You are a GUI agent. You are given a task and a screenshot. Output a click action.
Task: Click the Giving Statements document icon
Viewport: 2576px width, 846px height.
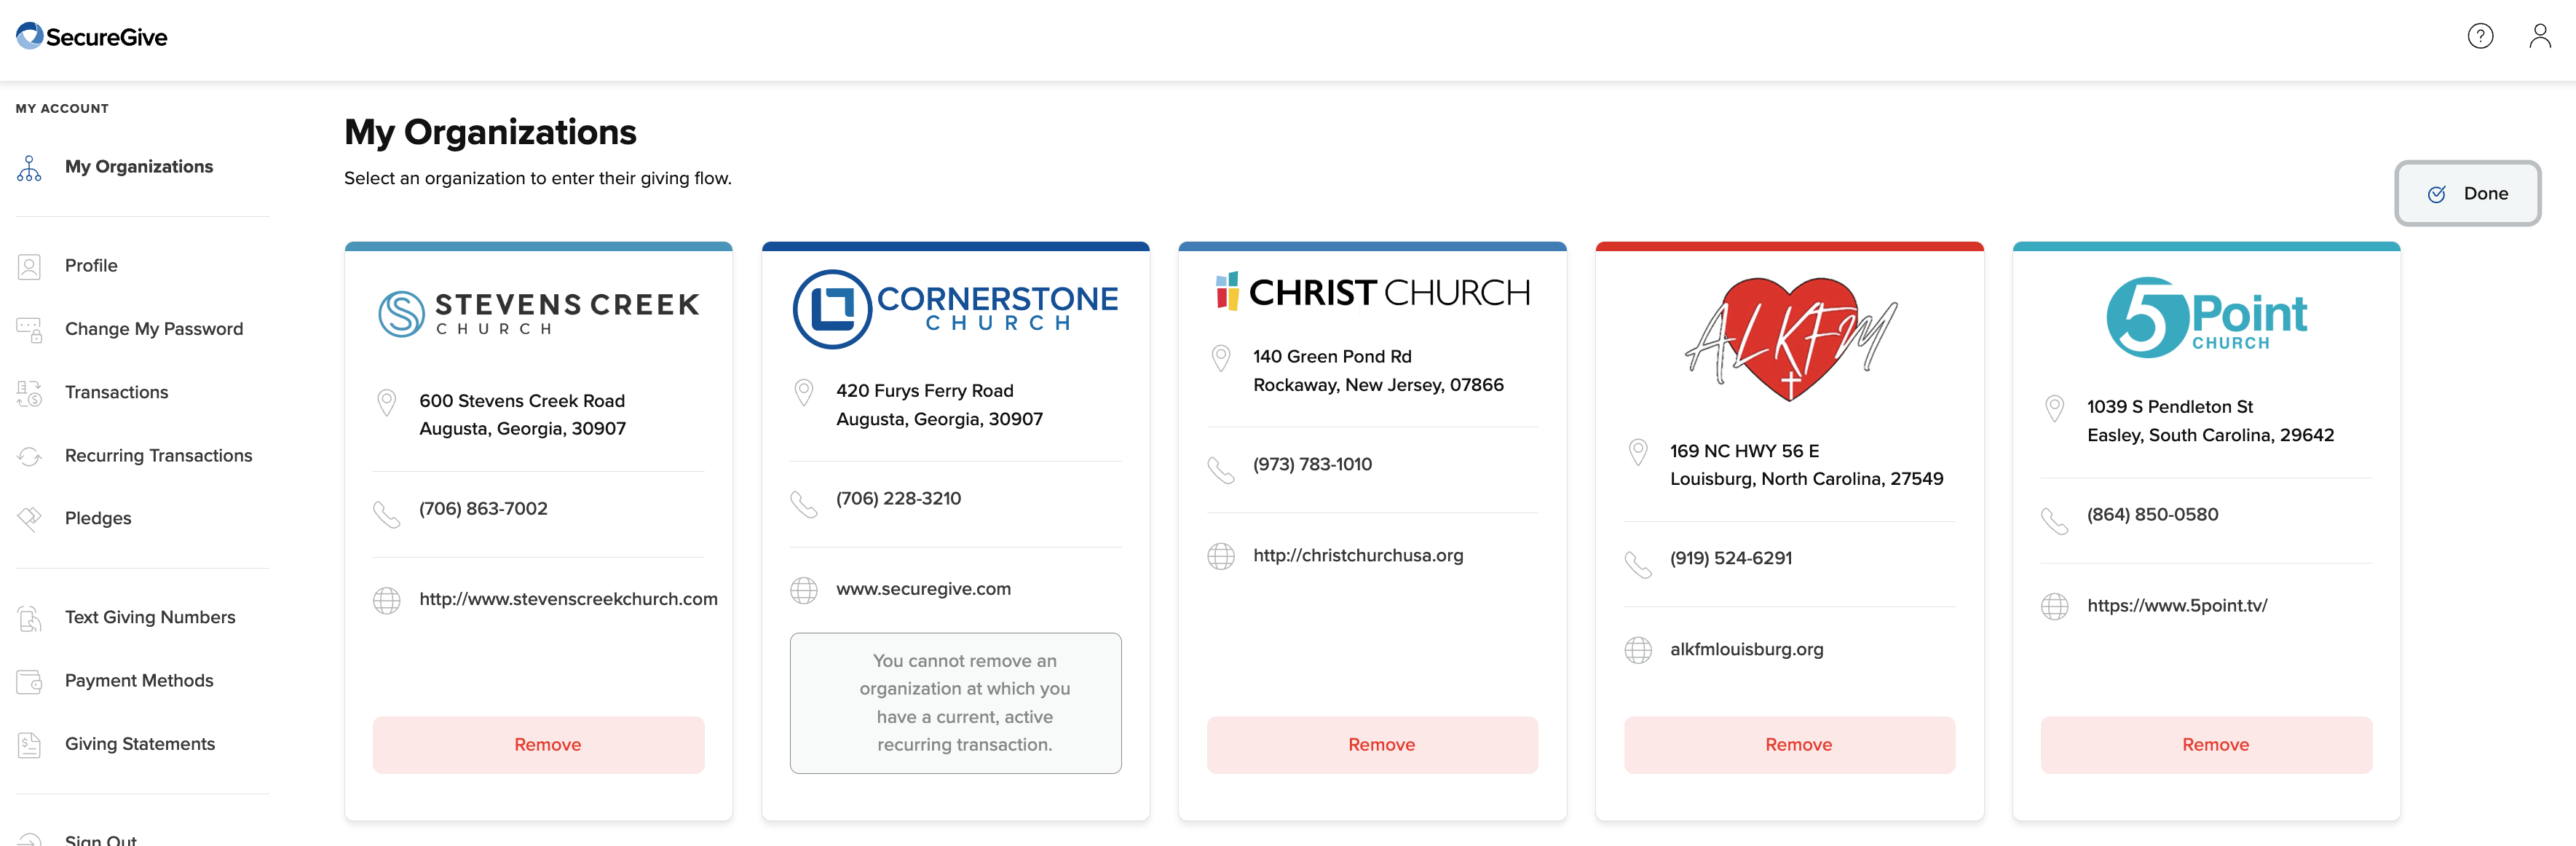coord(30,744)
